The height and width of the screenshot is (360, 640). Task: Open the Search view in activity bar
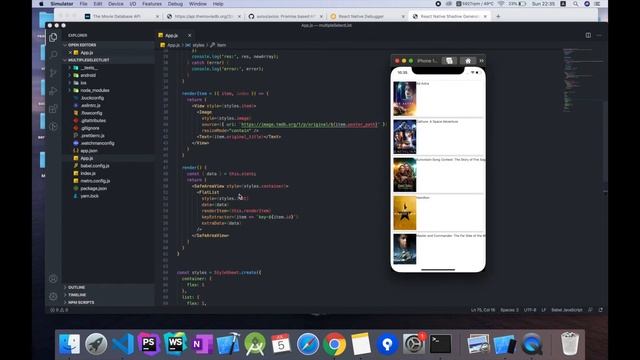[x=53, y=54]
